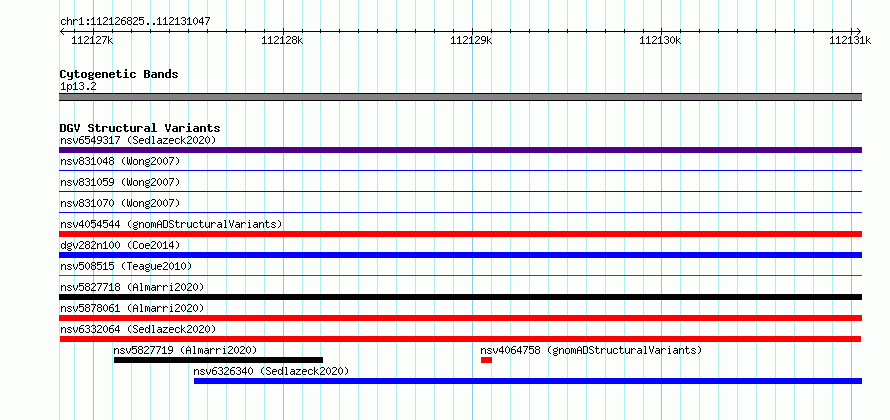Image resolution: width=890 pixels, height=420 pixels.
Task: Click the nsv6549317 (Sedlazeck2020) label
Action: pos(138,140)
